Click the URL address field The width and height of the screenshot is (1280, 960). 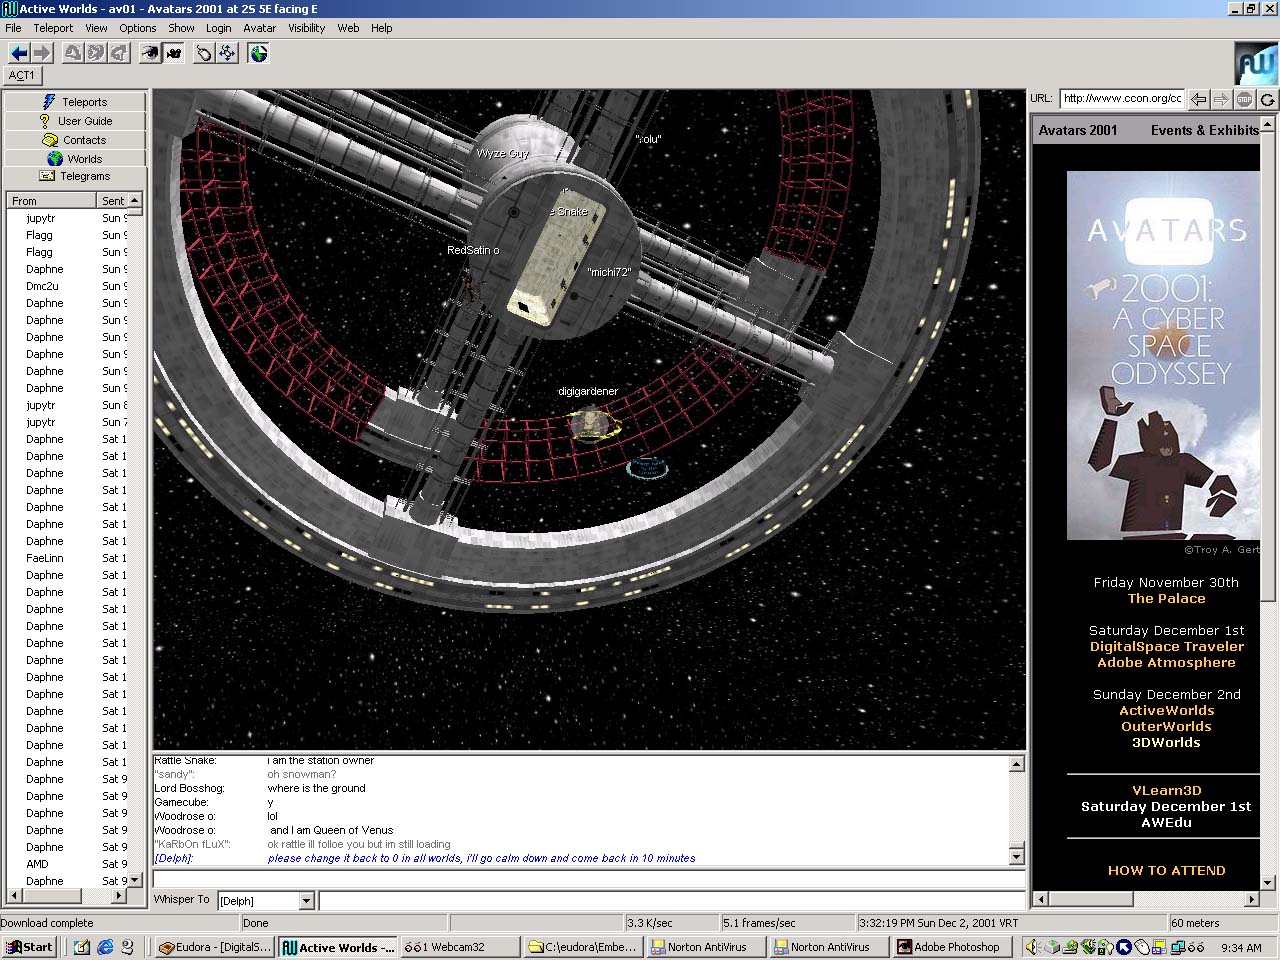(1122, 98)
